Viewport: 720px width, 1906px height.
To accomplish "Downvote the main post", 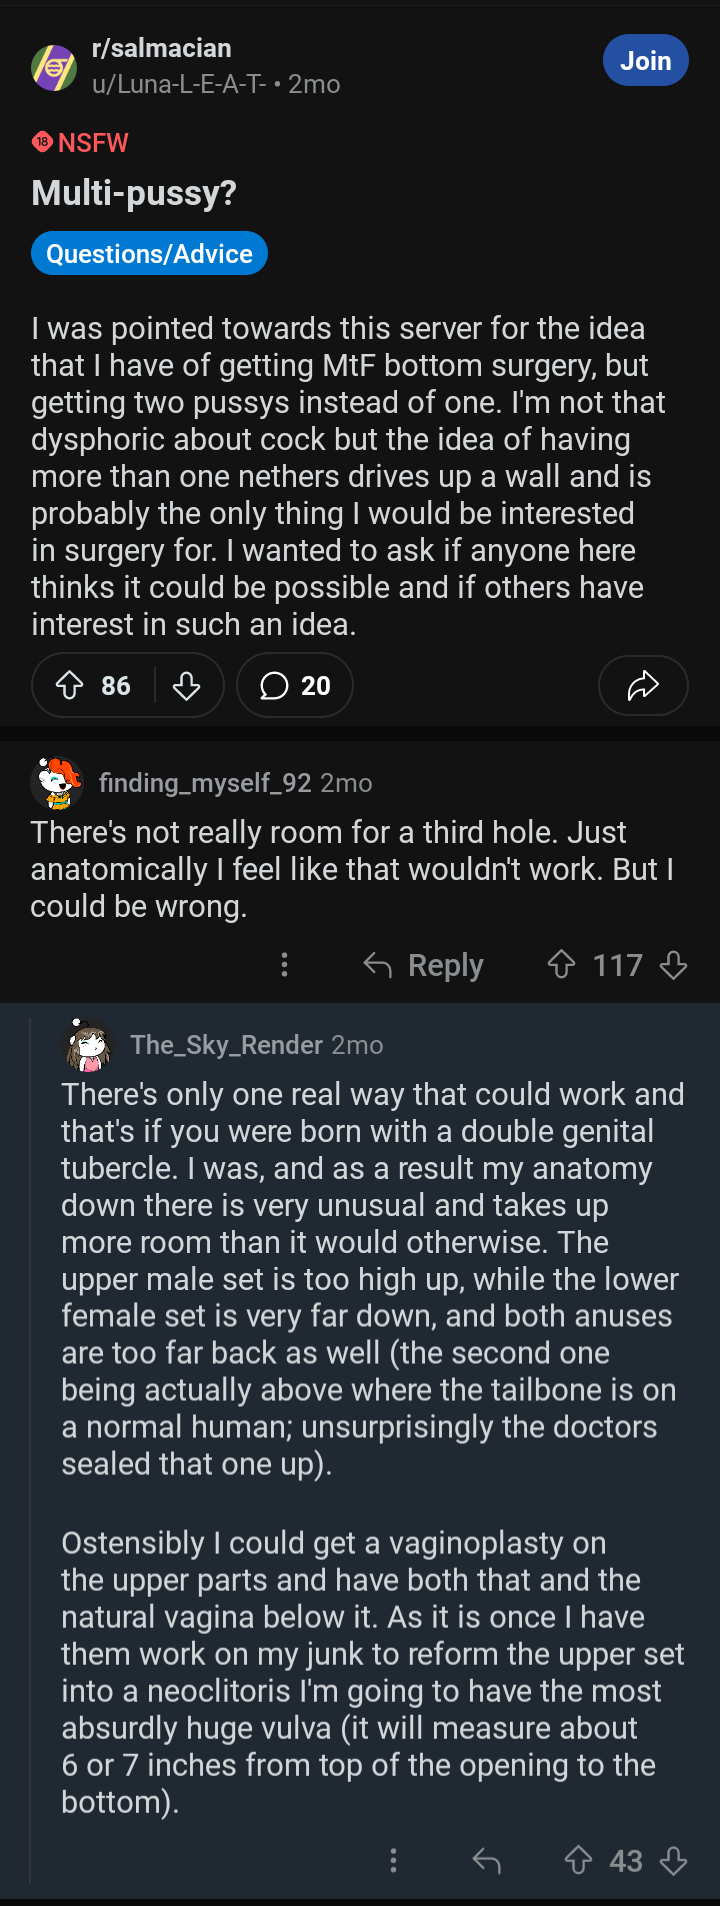I will pyautogui.click(x=187, y=685).
